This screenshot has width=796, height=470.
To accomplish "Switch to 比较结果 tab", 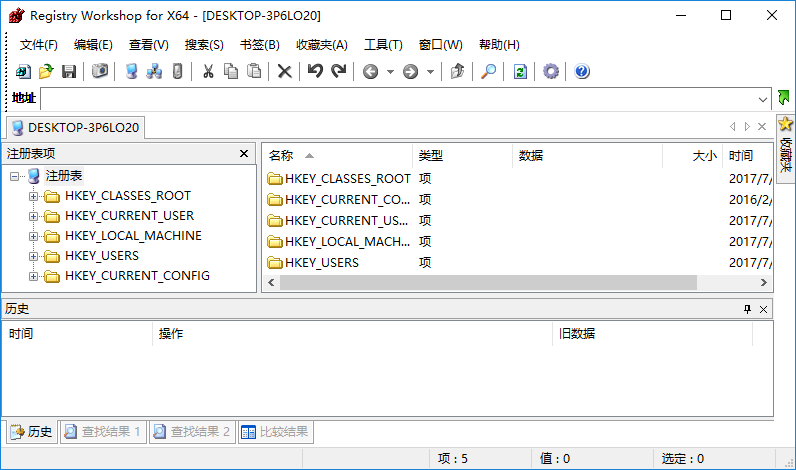I will tap(275, 432).
